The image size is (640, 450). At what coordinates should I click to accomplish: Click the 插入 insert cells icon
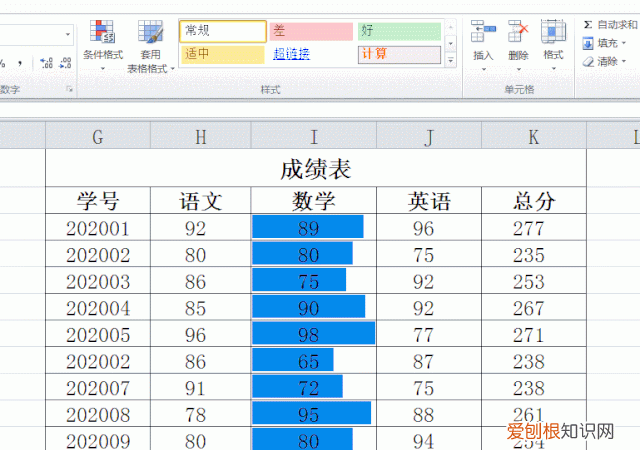coord(483,31)
